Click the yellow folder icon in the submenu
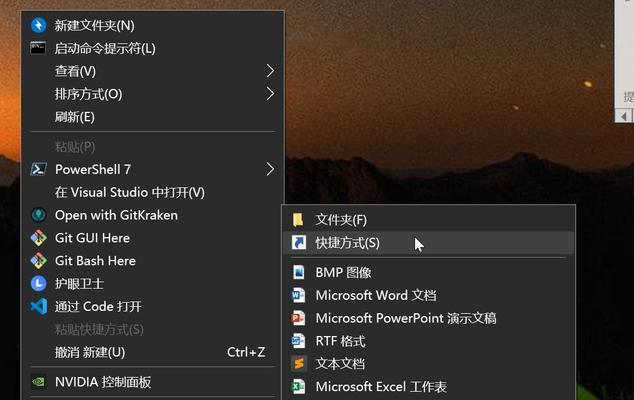The height and width of the screenshot is (400, 634). pos(298,220)
